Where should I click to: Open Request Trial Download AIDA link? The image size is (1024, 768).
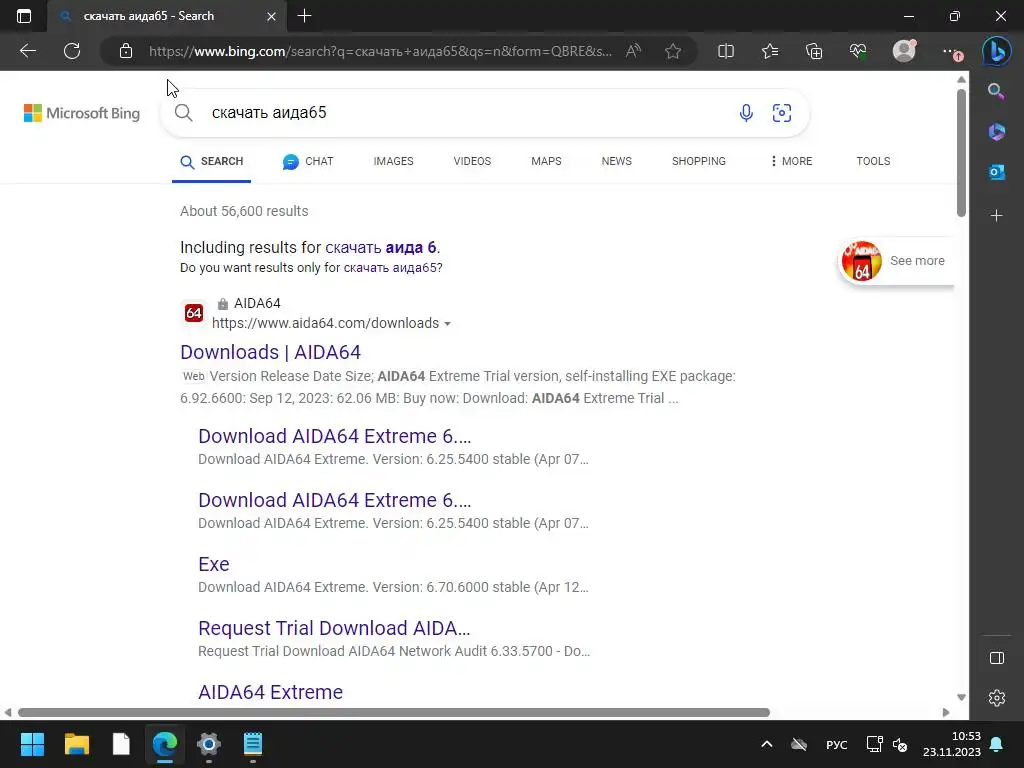click(x=334, y=628)
